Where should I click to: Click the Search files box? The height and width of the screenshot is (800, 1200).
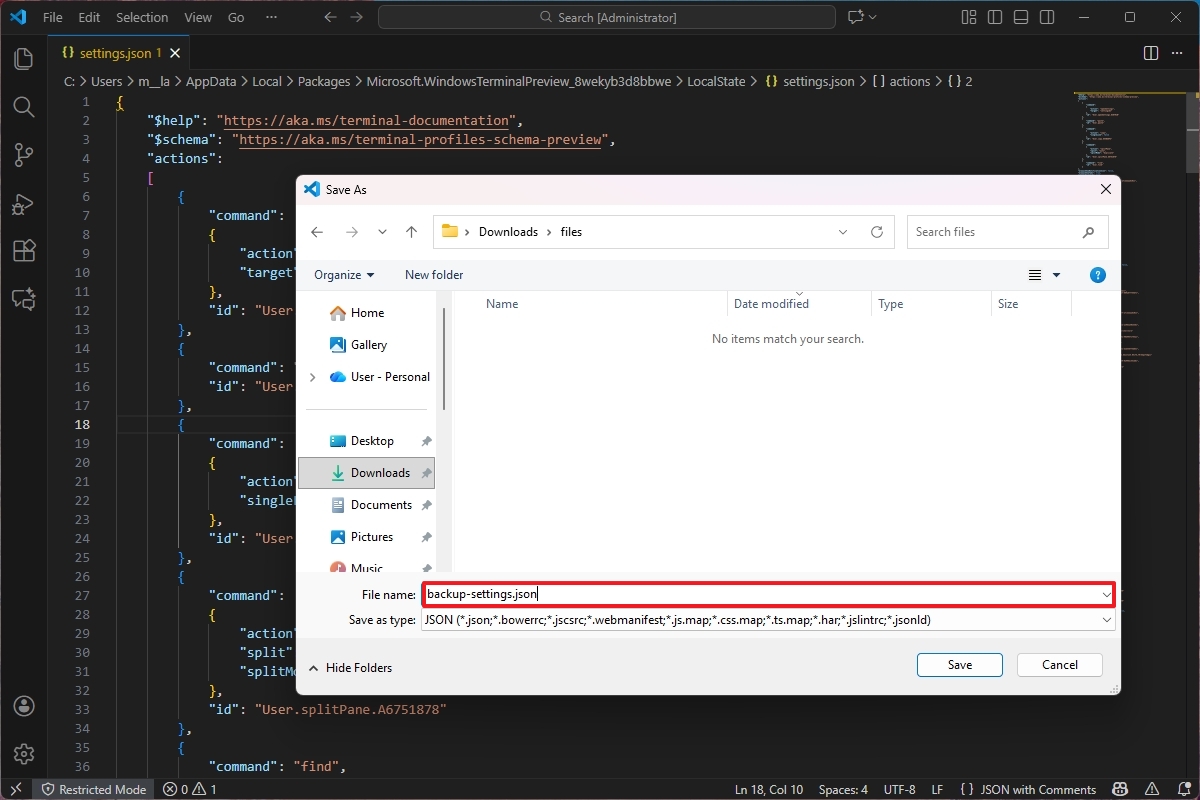[1007, 232]
